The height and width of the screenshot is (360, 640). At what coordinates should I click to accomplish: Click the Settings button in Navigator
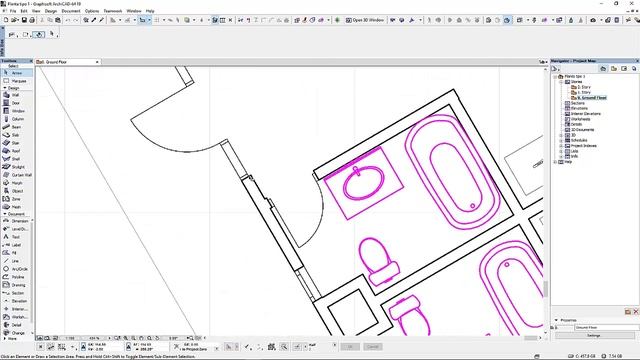[593, 336]
